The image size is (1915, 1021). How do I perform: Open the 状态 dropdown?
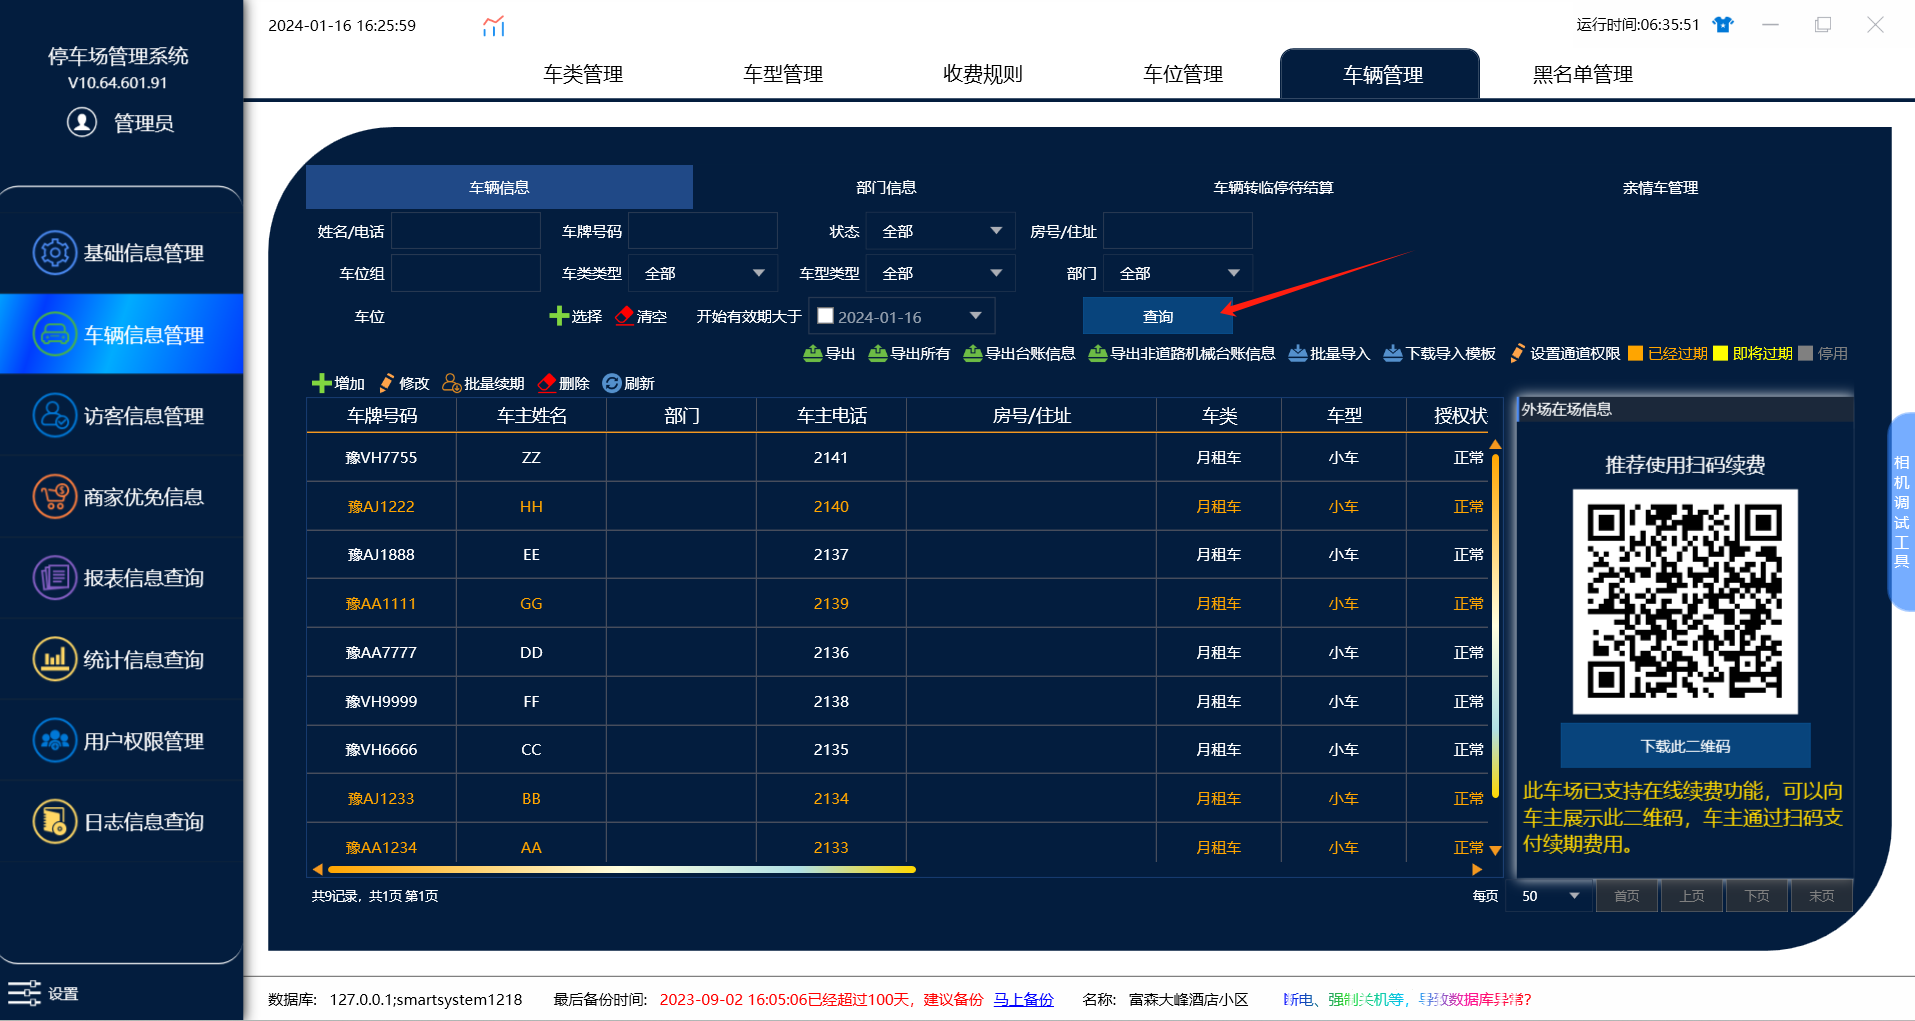click(x=940, y=231)
